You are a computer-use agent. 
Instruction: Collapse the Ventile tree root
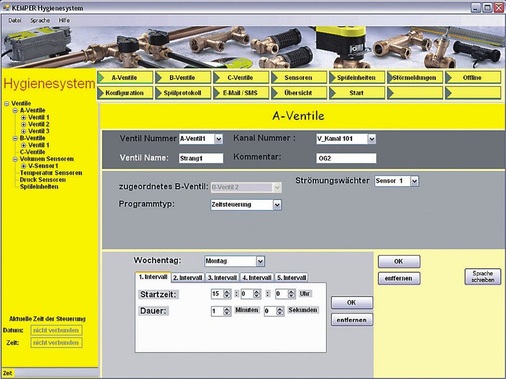point(6,104)
